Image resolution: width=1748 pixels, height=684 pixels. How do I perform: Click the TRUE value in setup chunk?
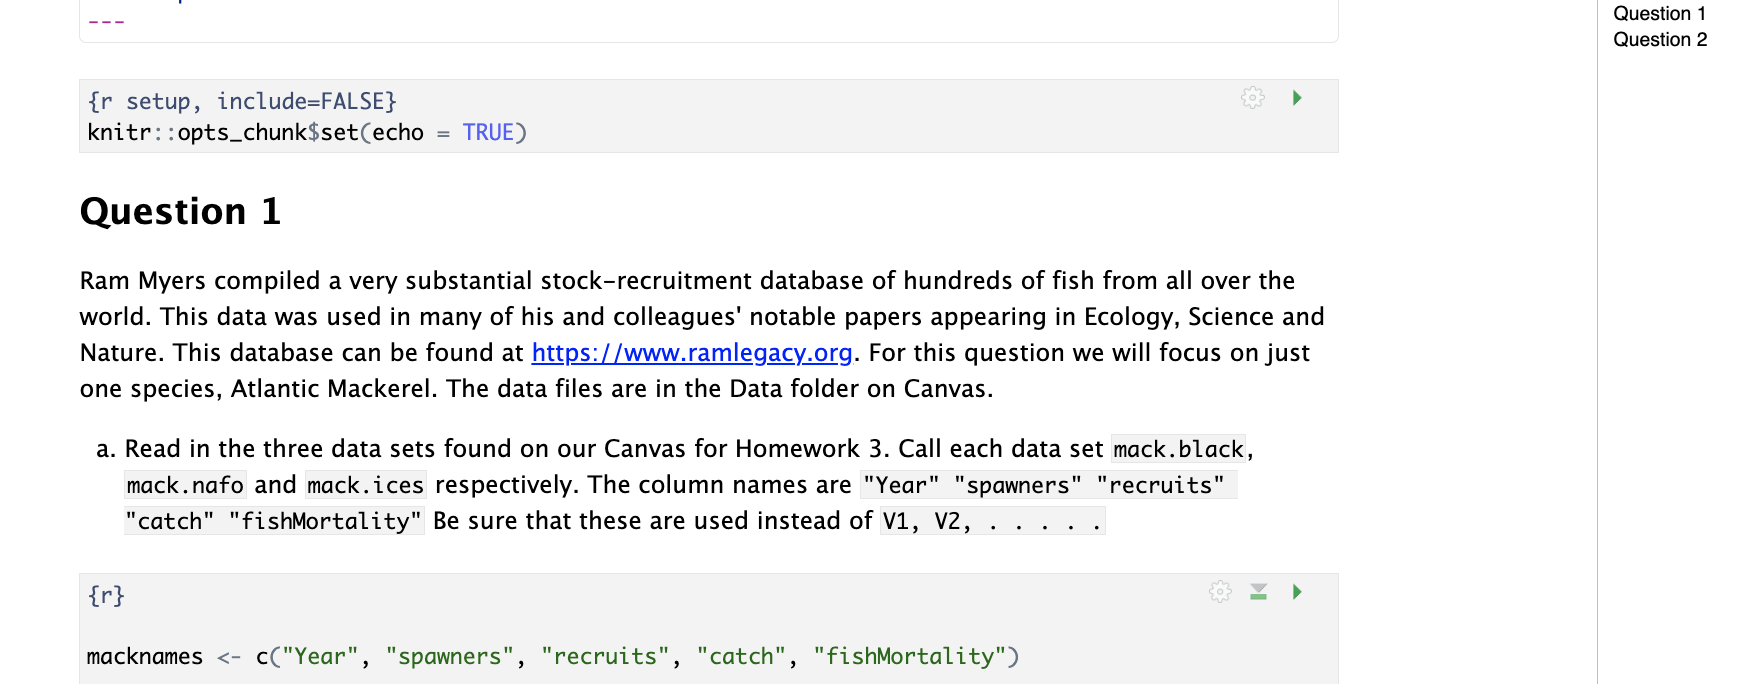(x=488, y=133)
